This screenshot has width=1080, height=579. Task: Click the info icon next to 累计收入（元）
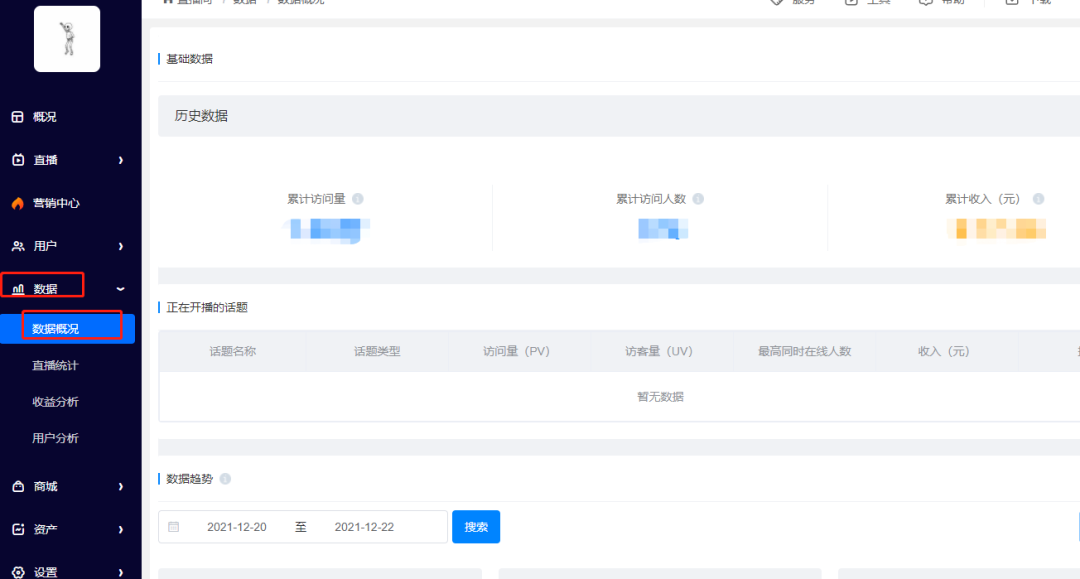click(1039, 199)
